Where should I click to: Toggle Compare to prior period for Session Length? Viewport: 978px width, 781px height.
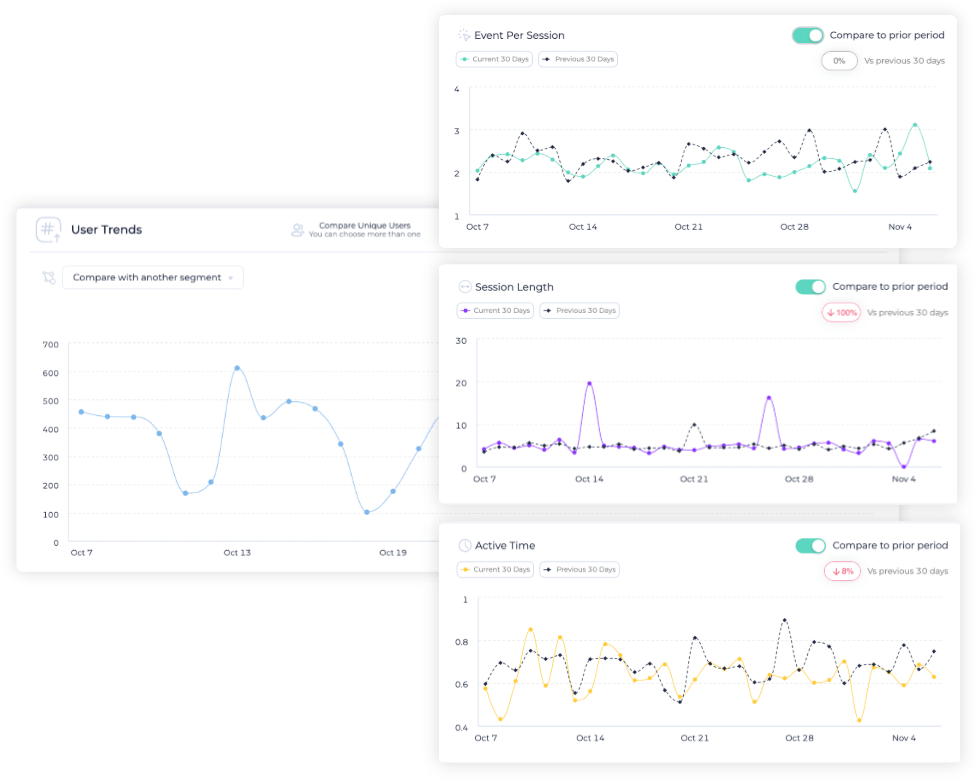click(810, 286)
